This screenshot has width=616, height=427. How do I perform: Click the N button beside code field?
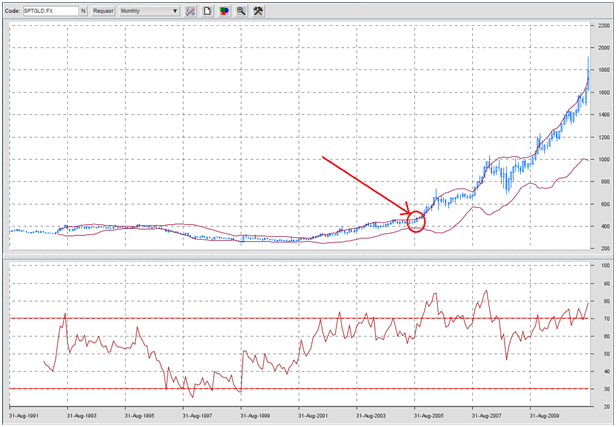[x=84, y=11]
